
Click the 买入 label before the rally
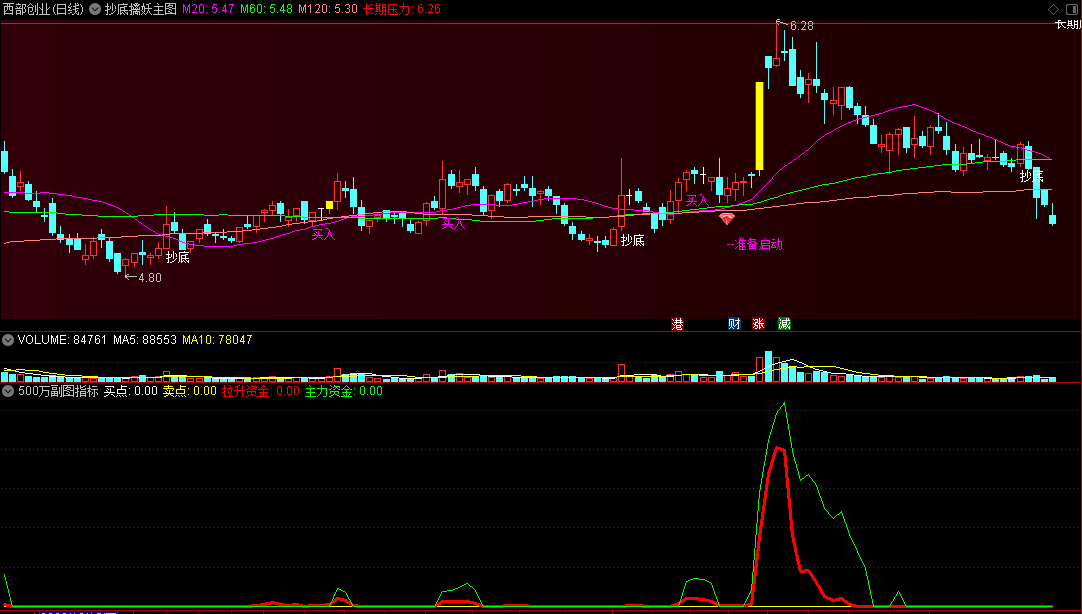pyautogui.click(x=697, y=201)
